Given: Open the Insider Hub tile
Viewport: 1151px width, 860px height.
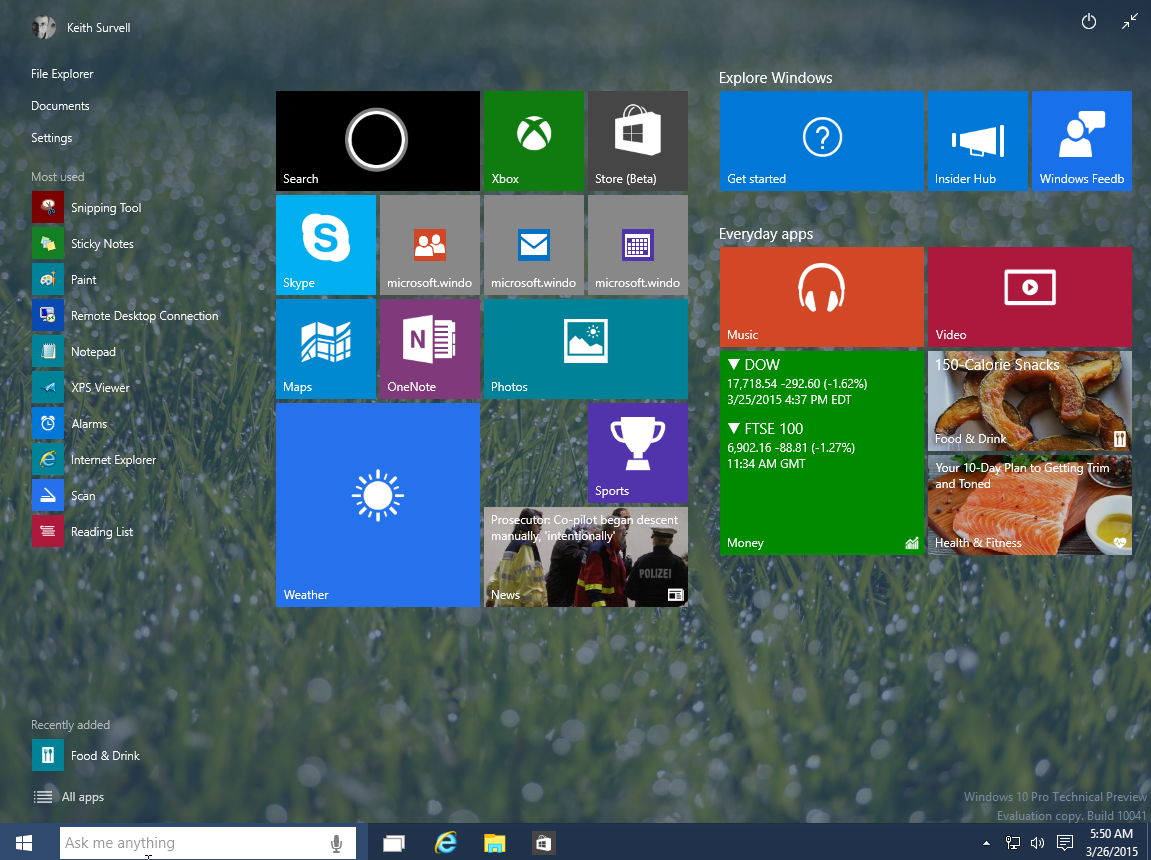Looking at the screenshot, I should [977, 141].
